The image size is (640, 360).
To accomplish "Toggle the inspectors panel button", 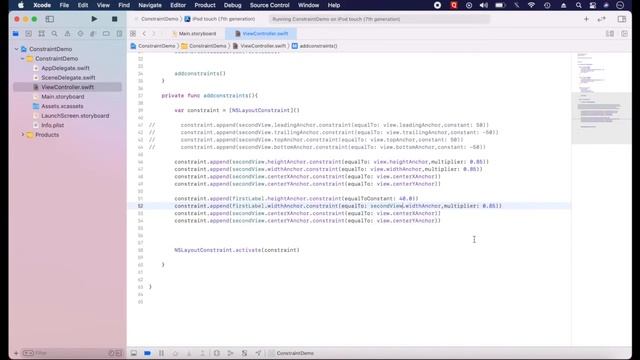I will coord(622,19).
